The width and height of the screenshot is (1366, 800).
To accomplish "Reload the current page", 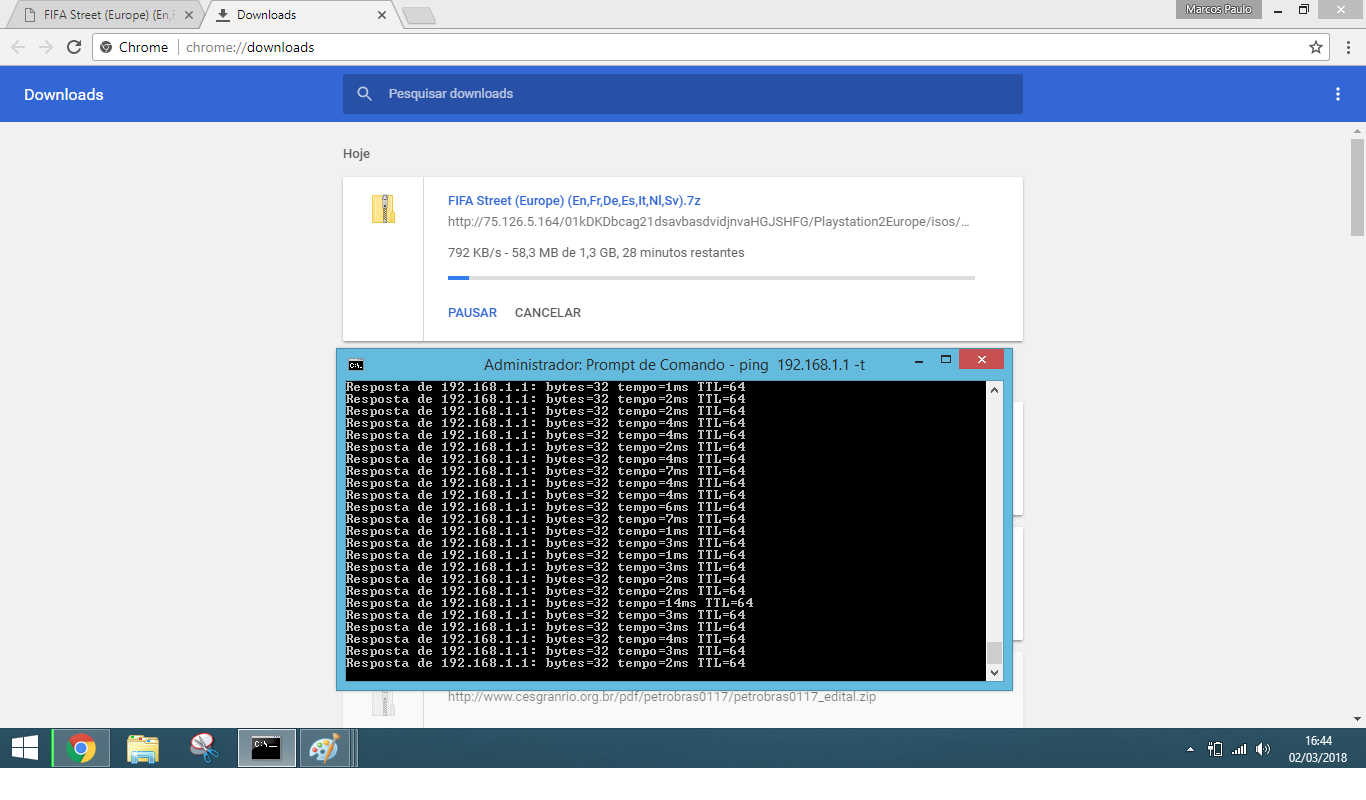I will [x=74, y=47].
